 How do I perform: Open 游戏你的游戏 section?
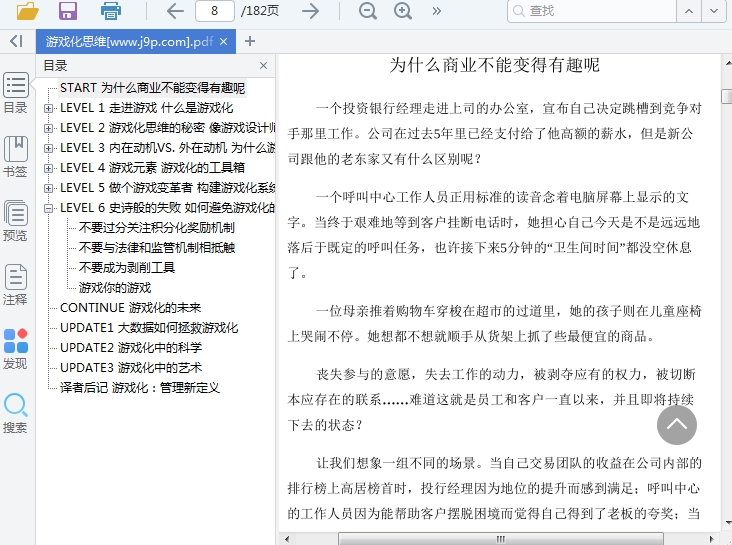115,288
